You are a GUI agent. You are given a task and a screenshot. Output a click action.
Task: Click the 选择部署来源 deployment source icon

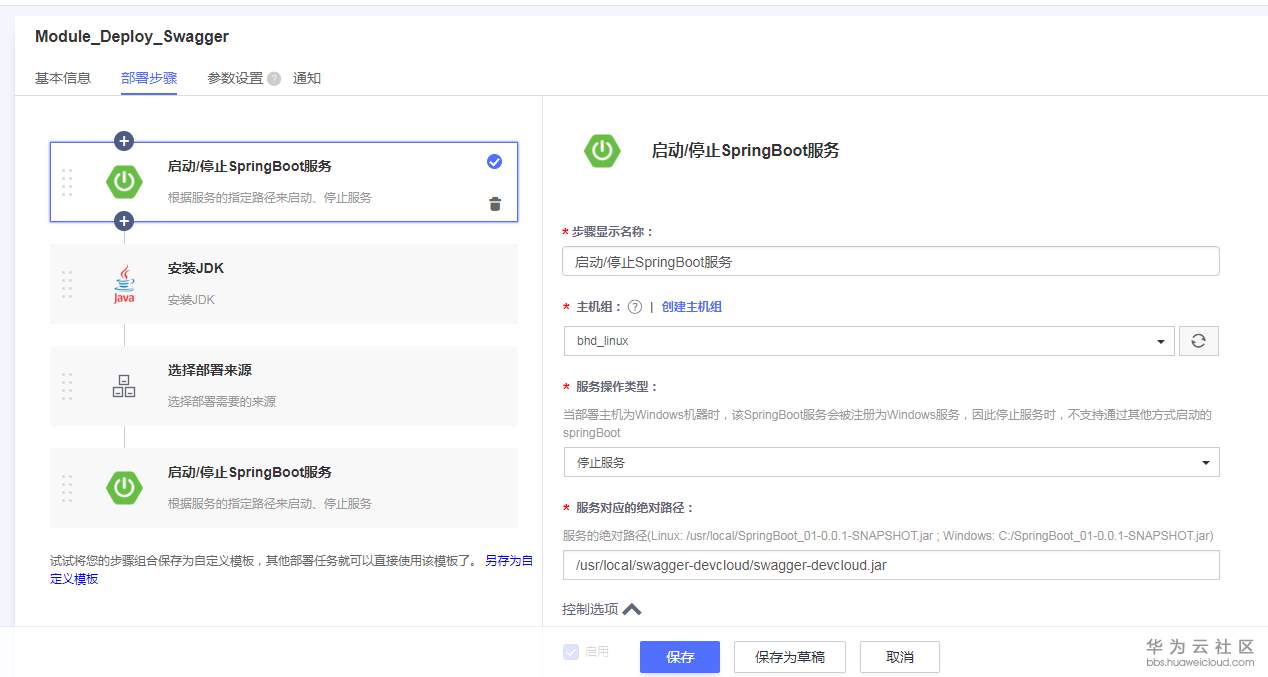pyautogui.click(x=123, y=387)
